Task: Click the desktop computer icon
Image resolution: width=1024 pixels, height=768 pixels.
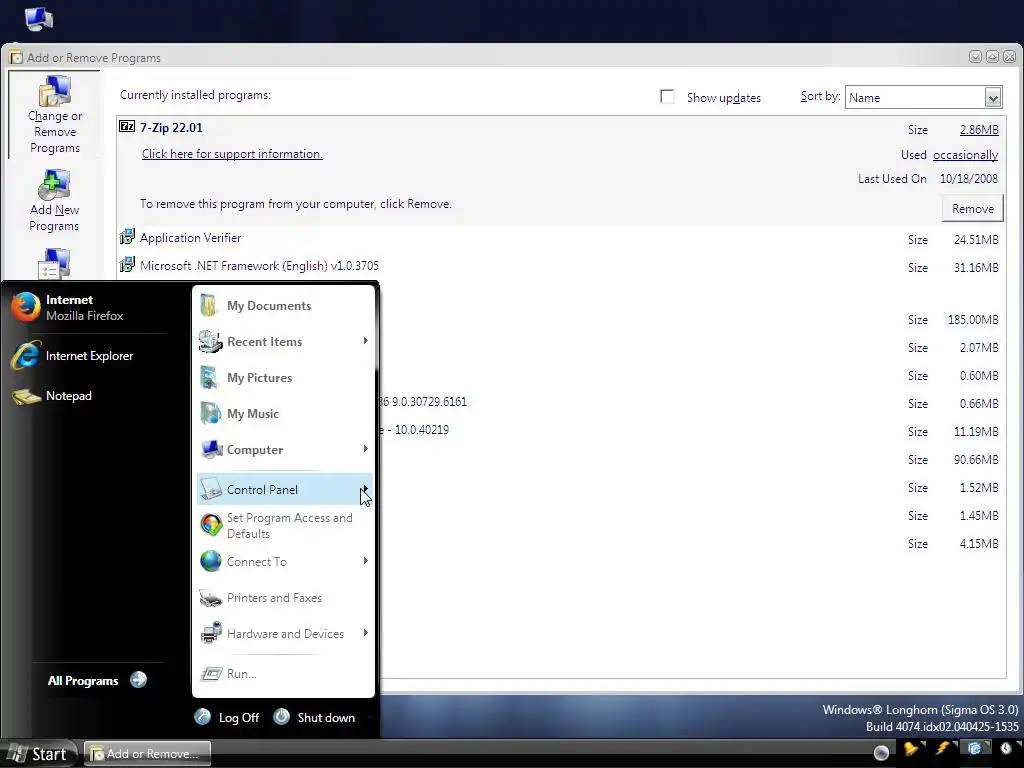Action: pyautogui.click(x=39, y=18)
